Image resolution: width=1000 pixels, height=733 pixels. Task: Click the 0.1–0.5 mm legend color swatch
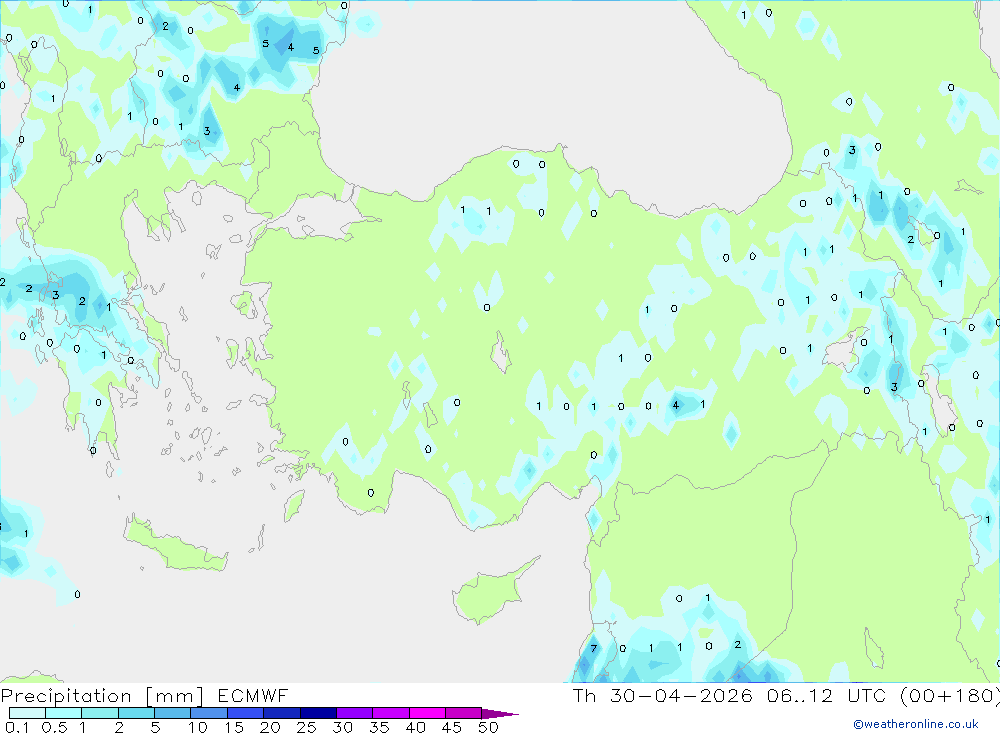(x=27, y=713)
